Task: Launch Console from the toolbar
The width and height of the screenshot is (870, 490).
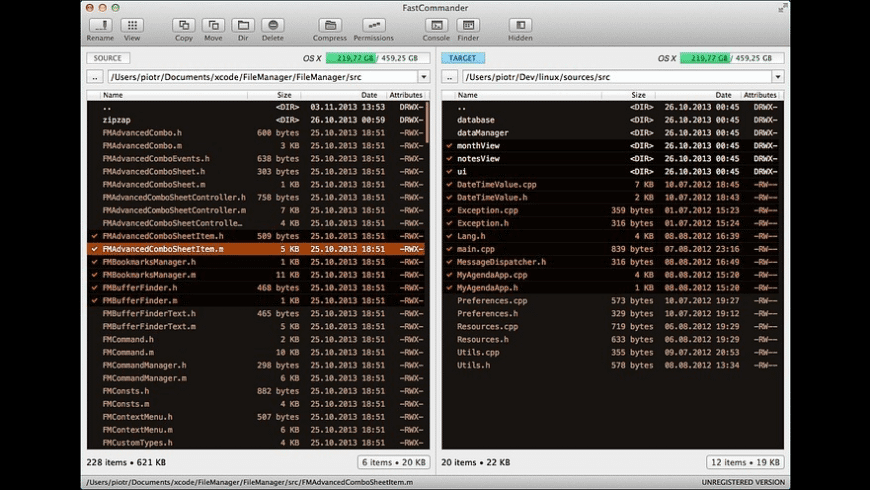Action: pos(436,25)
